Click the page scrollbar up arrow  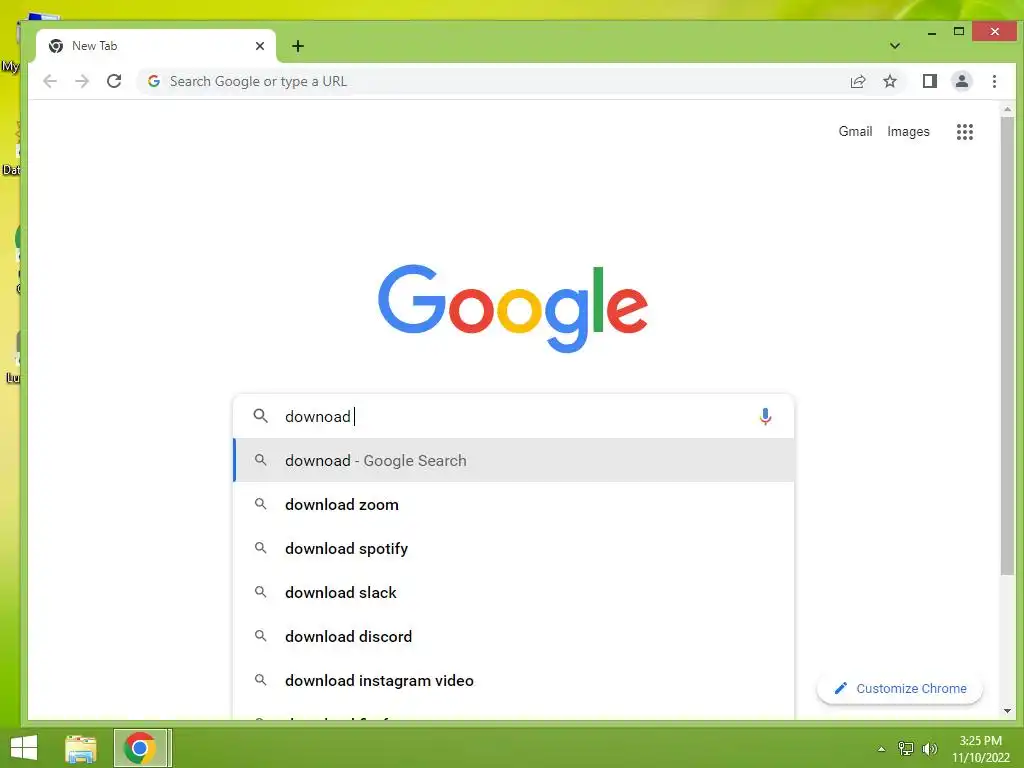click(x=1007, y=110)
